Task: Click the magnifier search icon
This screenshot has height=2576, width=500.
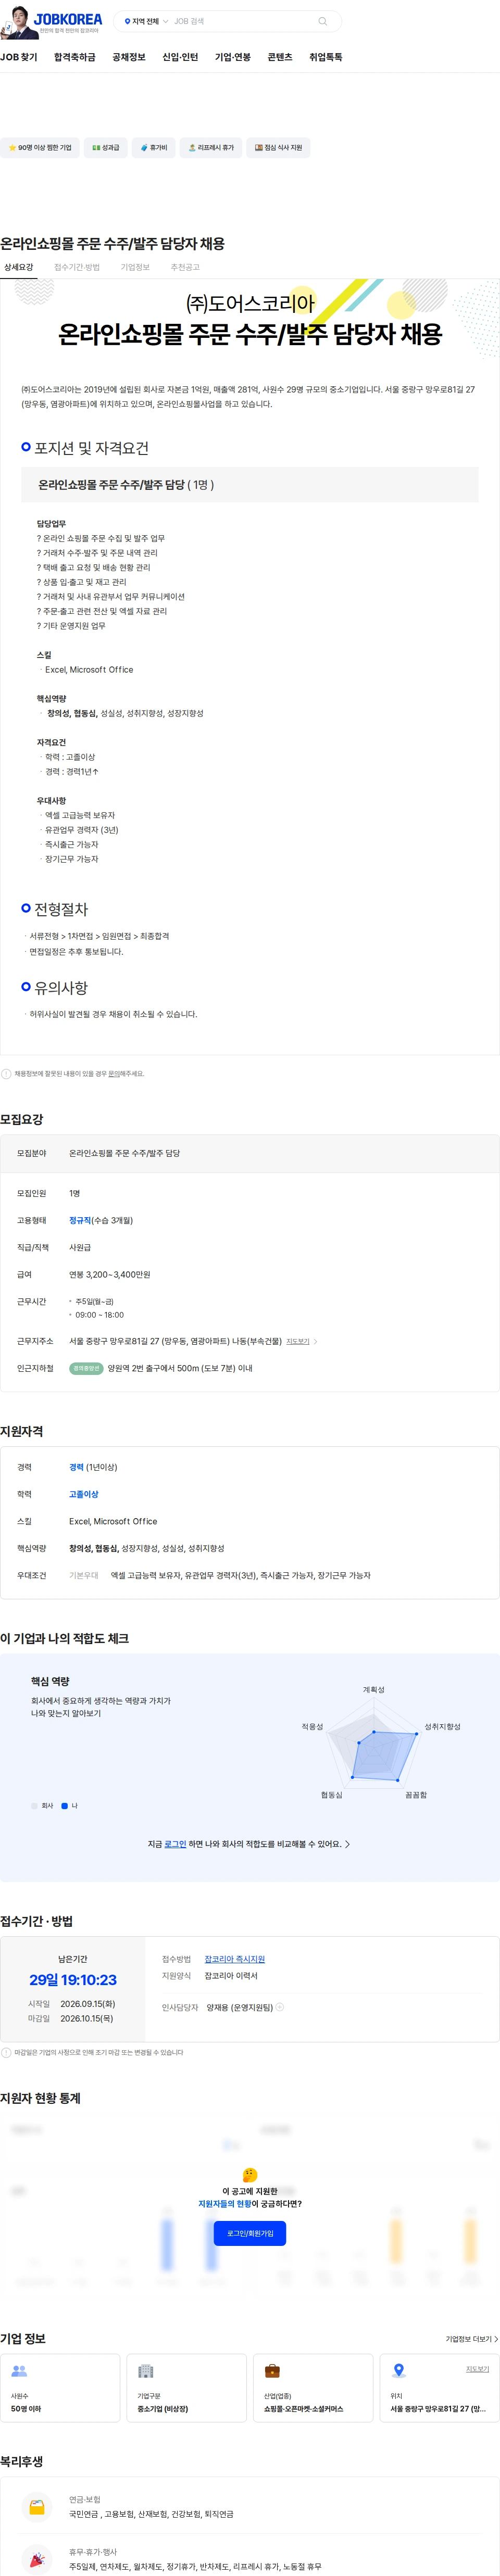Action: (322, 21)
